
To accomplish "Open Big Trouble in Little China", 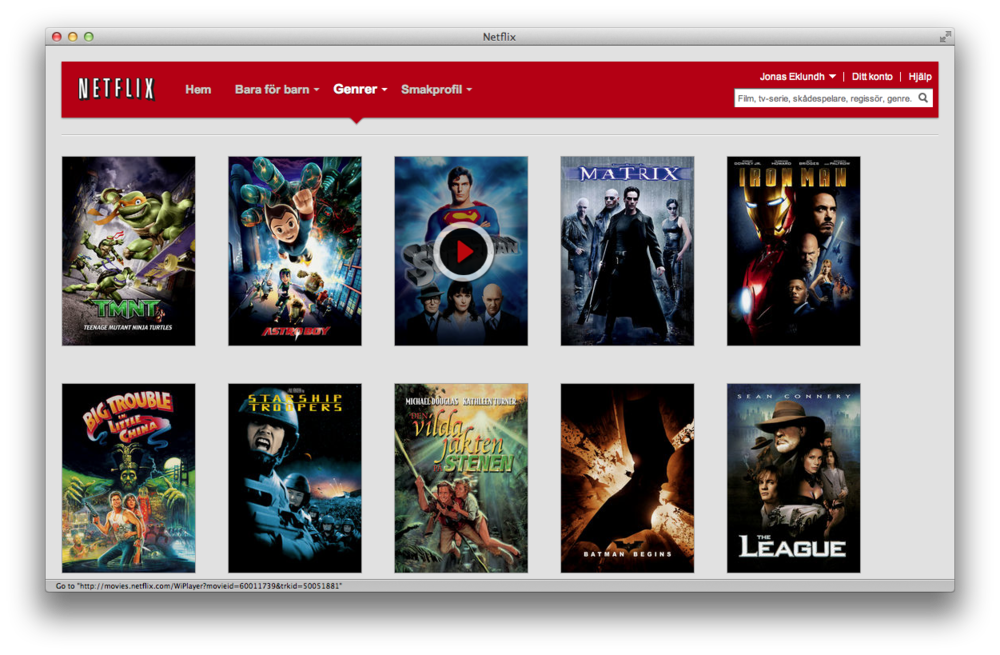I will (128, 477).
